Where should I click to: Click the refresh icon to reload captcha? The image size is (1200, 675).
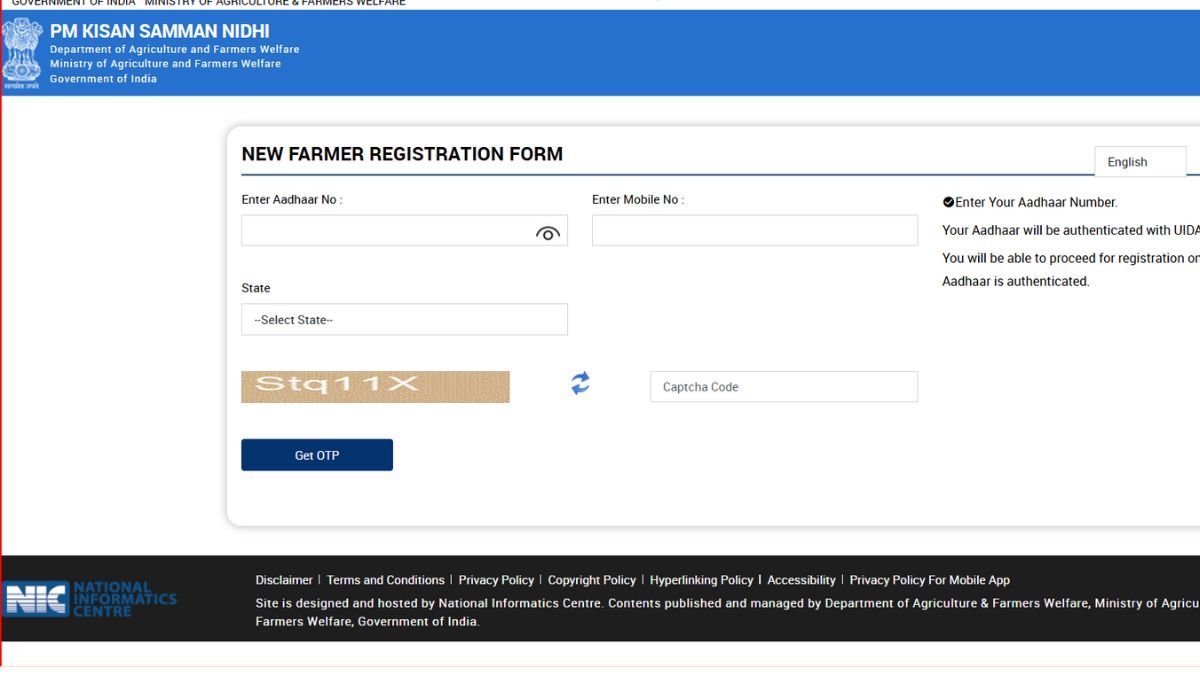[x=579, y=383]
